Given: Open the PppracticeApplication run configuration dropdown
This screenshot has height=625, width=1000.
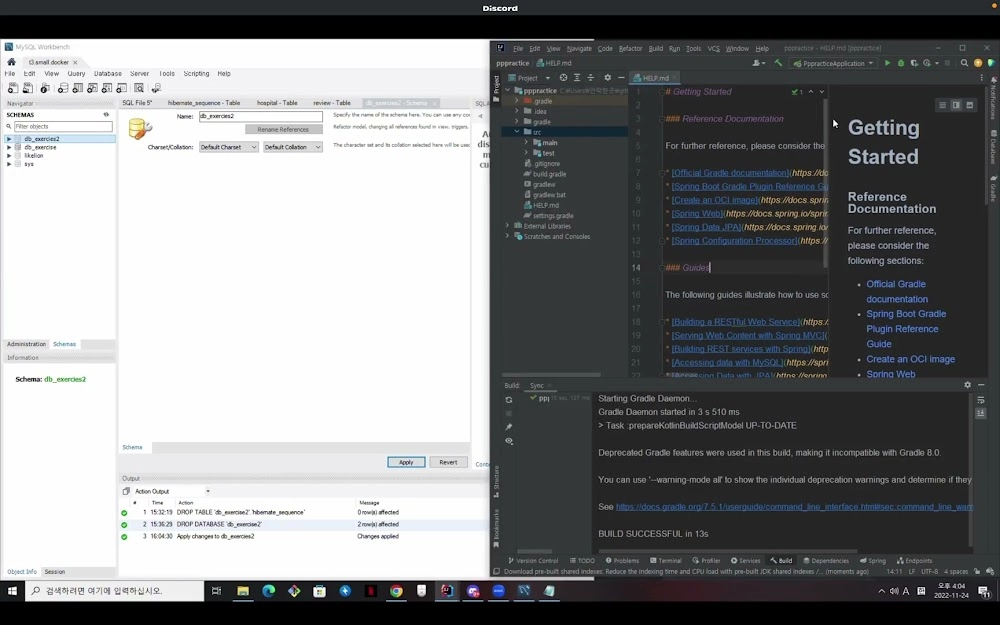Looking at the screenshot, I should [832, 63].
